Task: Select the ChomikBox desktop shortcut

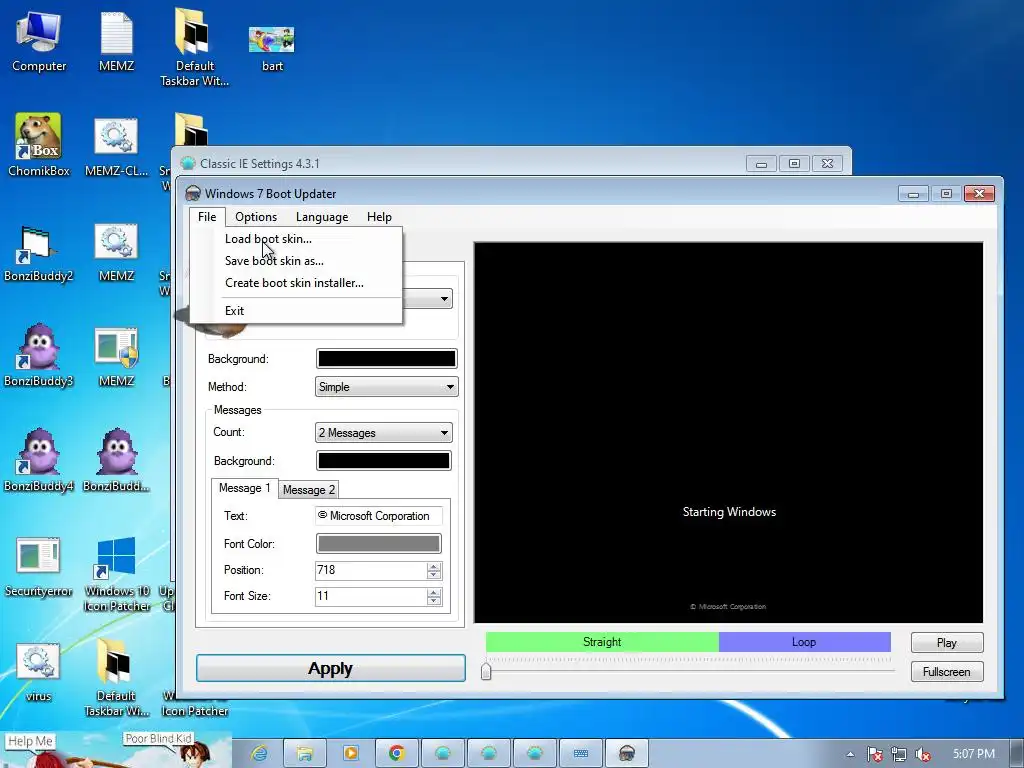Action: pos(39,145)
